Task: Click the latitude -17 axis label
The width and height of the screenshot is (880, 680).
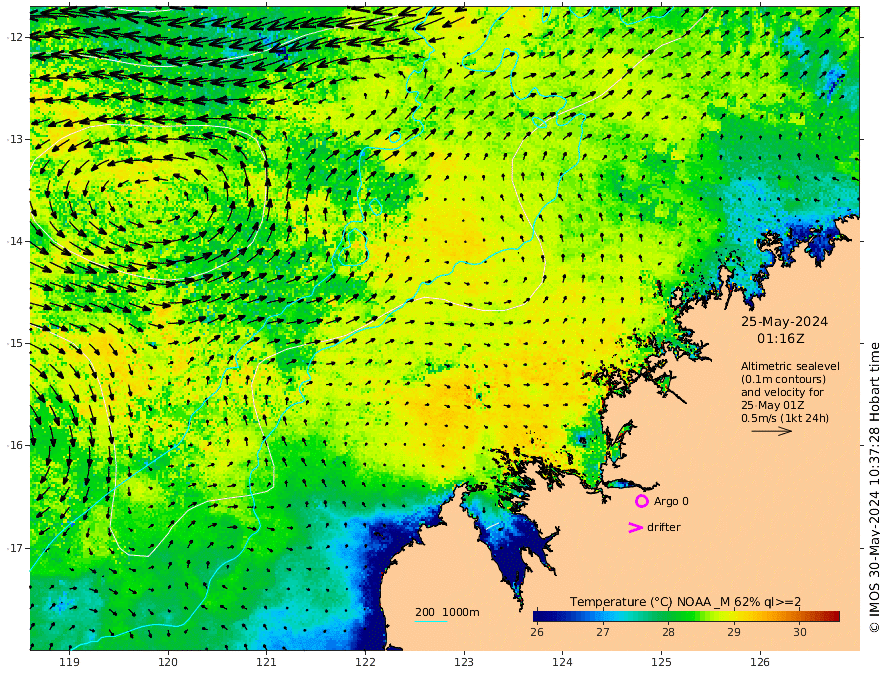Action: pos(14,548)
